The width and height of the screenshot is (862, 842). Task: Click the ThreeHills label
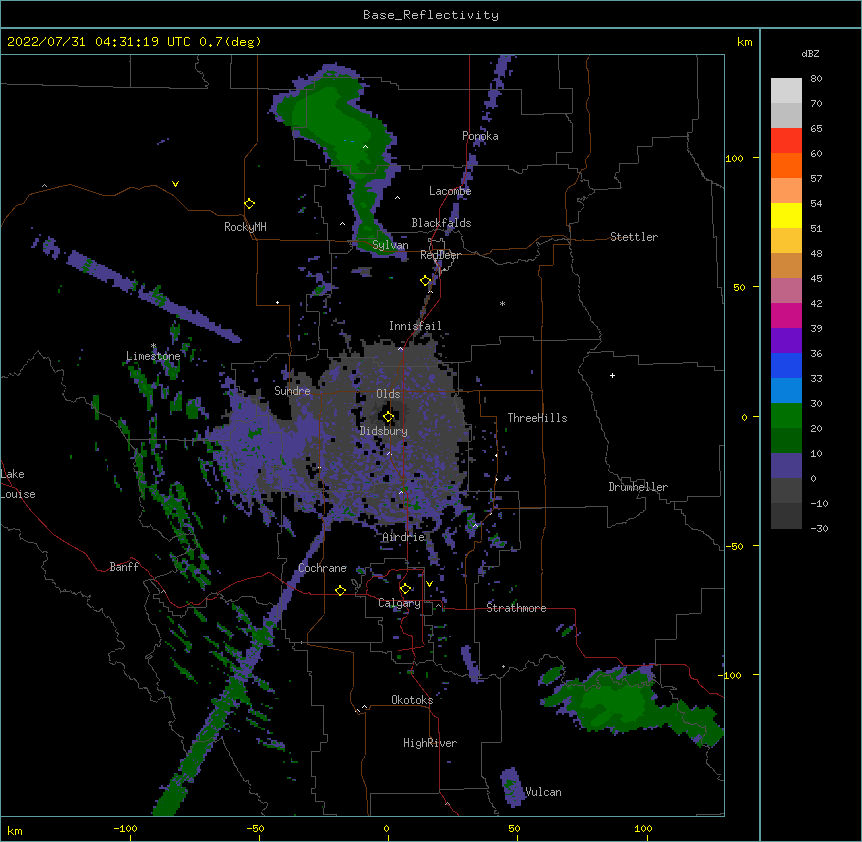(537, 418)
